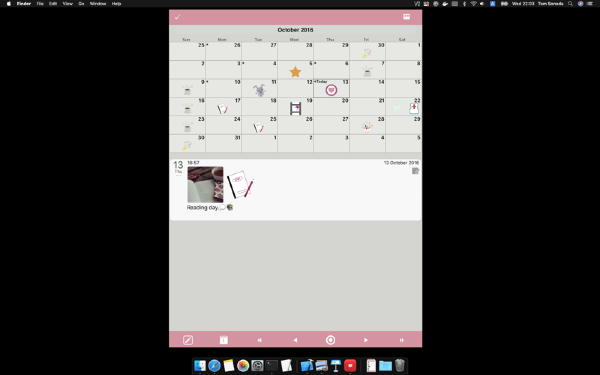The image size is (600, 375).
Task: Open the Trash in the Dock
Action: tap(400, 365)
